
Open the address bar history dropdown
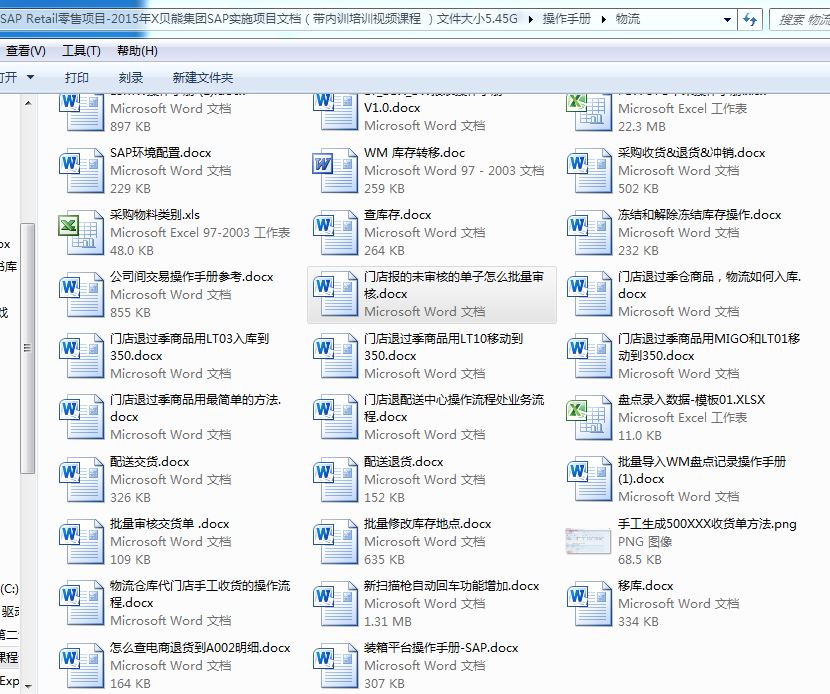727,20
